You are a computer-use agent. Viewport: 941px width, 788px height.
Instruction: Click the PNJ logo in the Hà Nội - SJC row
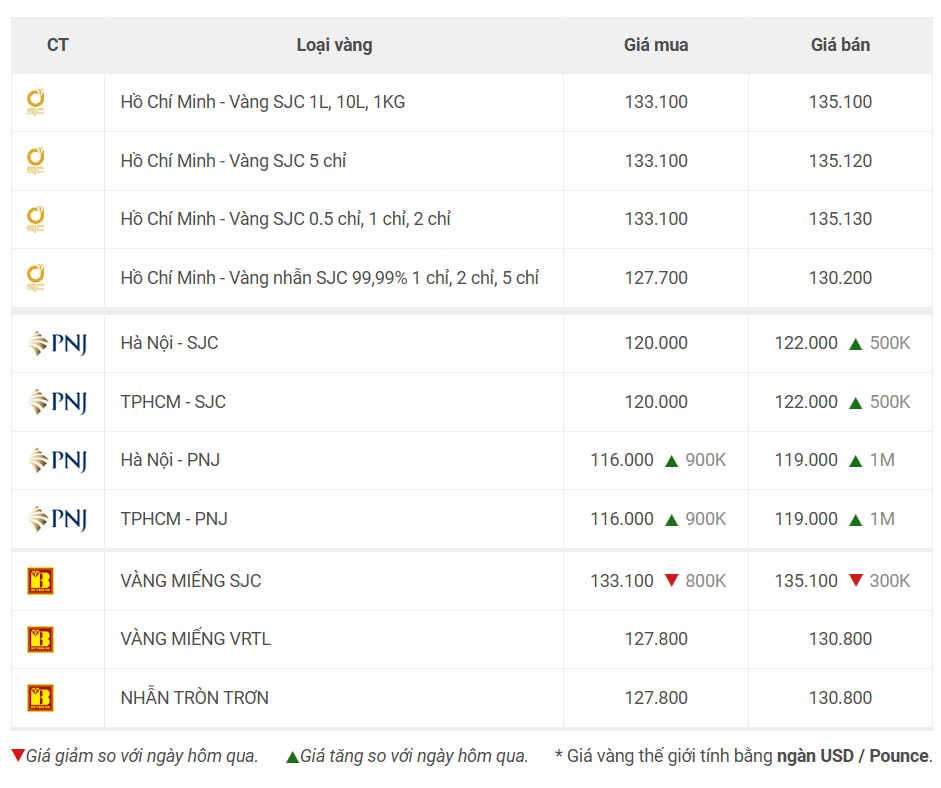coord(58,343)
